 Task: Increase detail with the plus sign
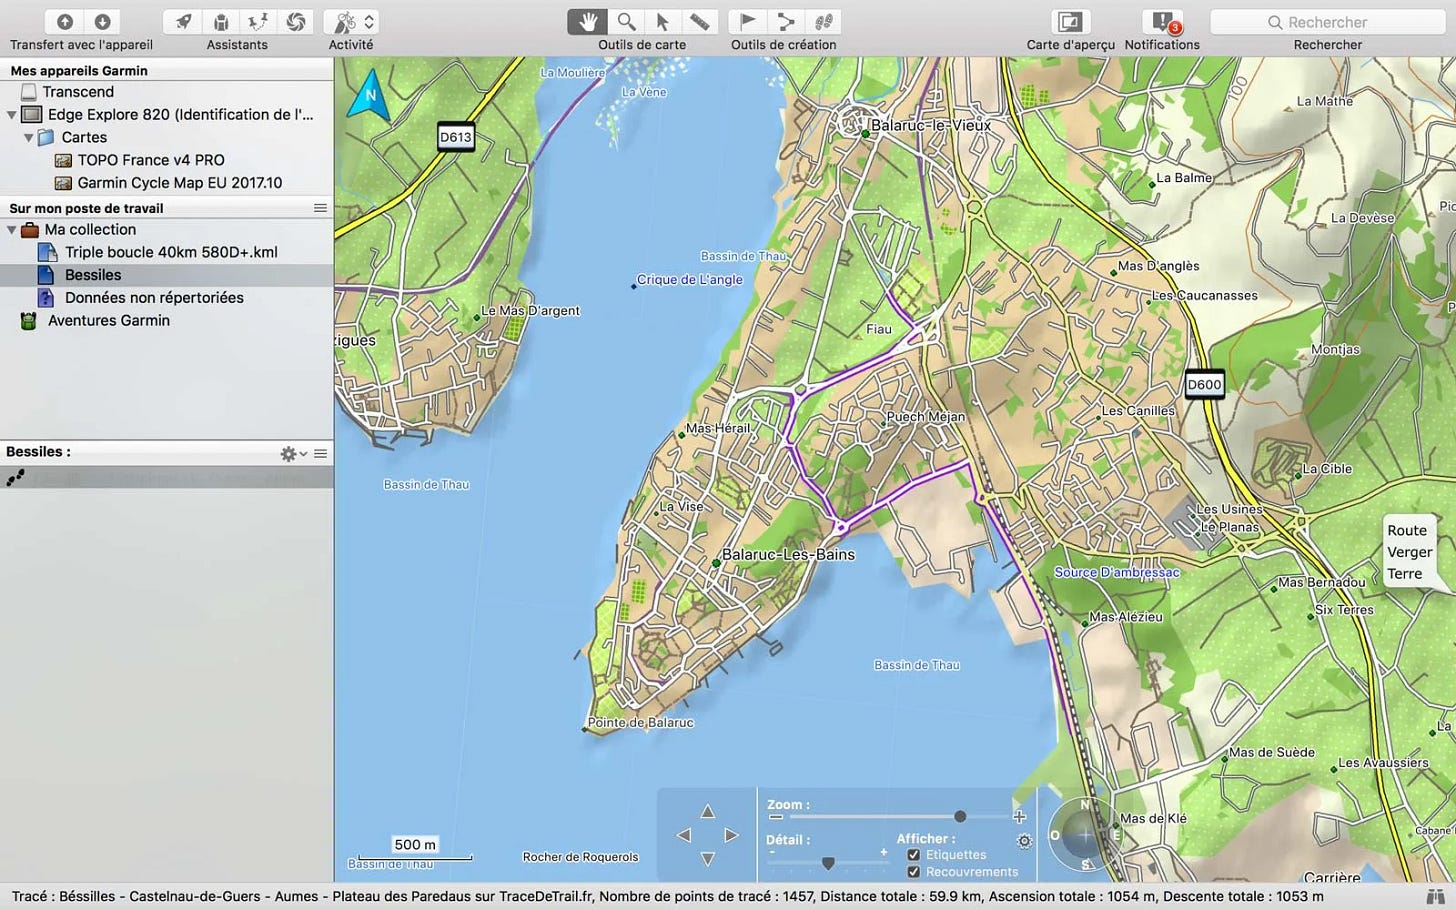point(883,852)
